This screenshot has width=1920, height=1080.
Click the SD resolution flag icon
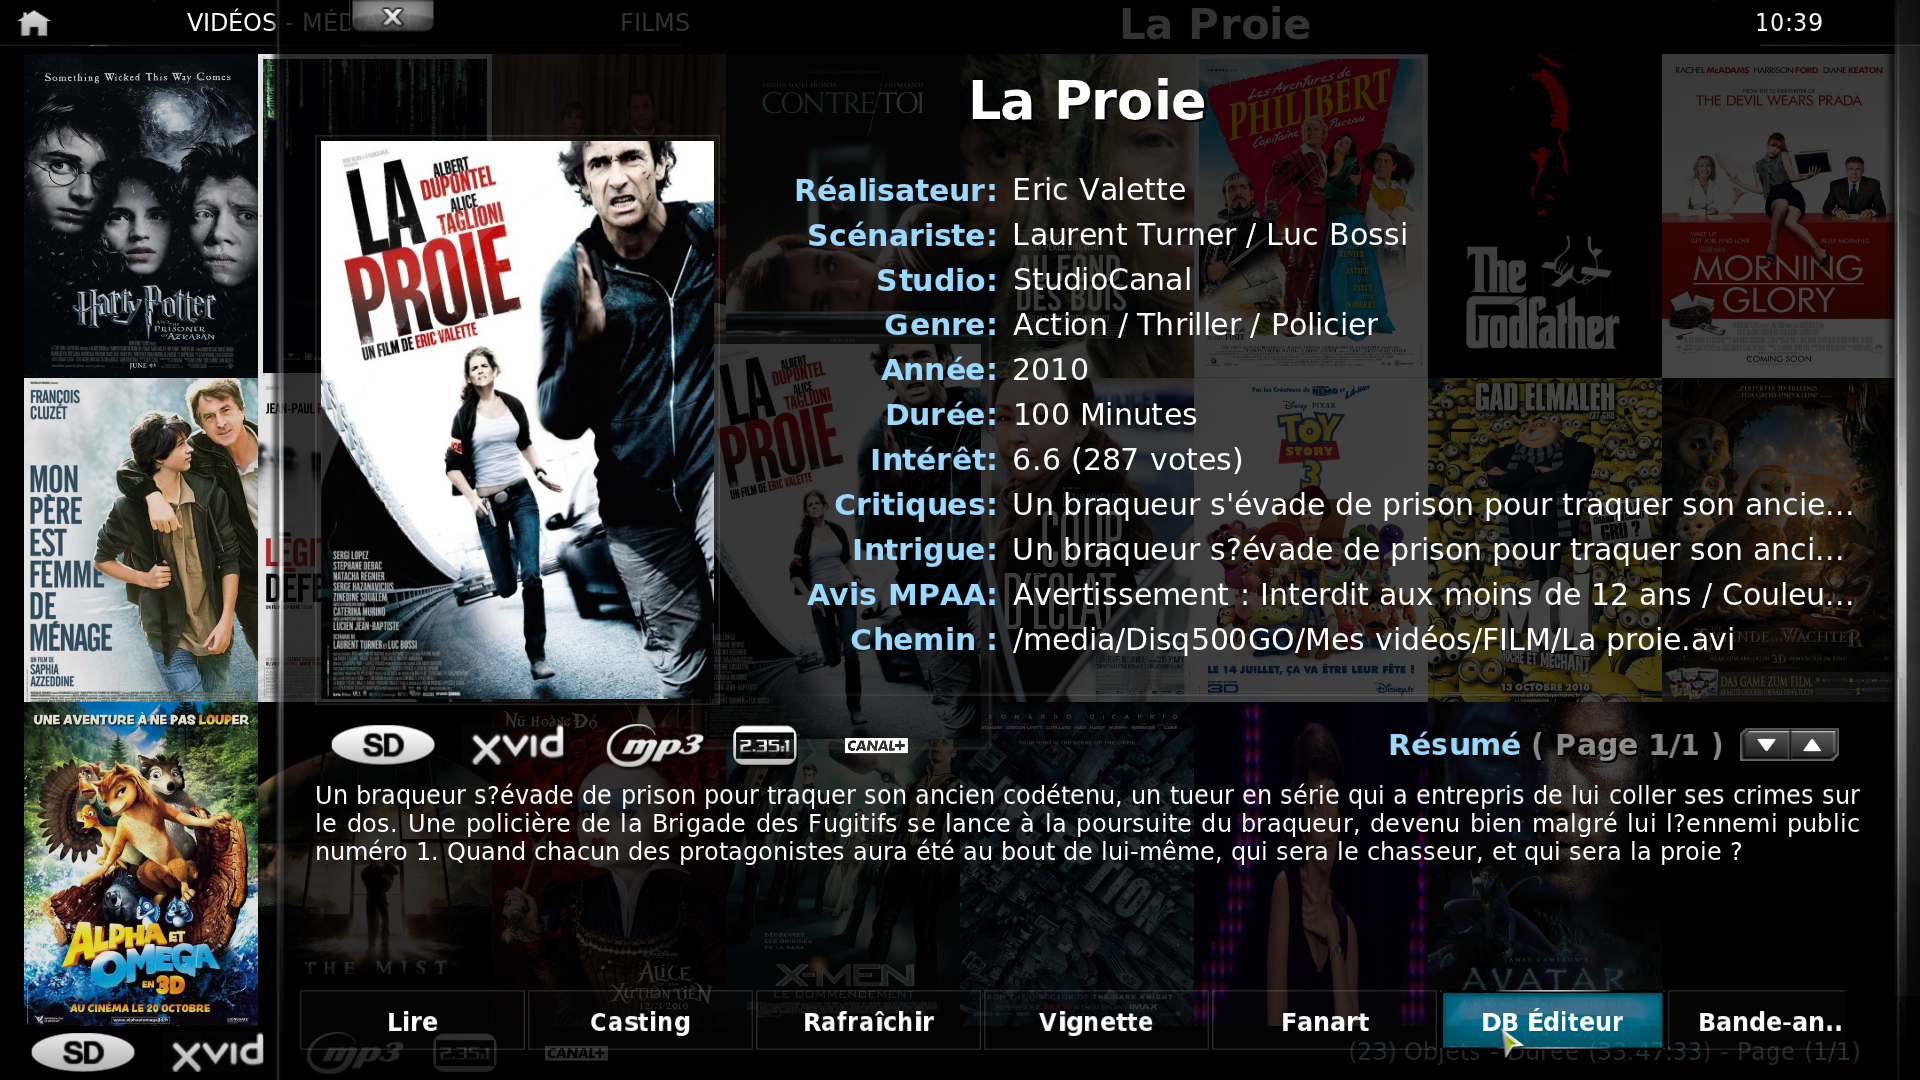coord(383,745)
